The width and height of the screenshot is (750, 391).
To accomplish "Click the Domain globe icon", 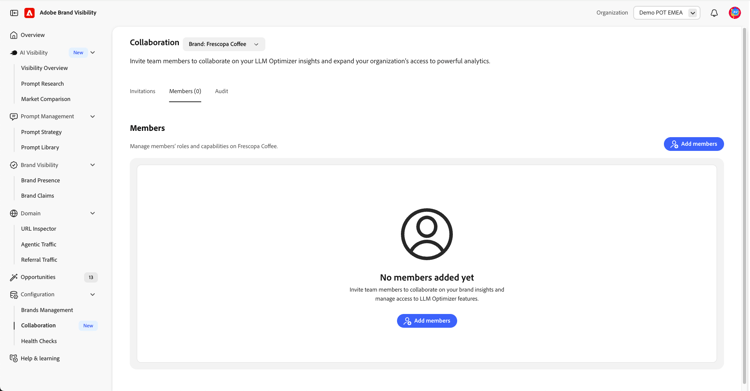I will [x=13, y=213].
